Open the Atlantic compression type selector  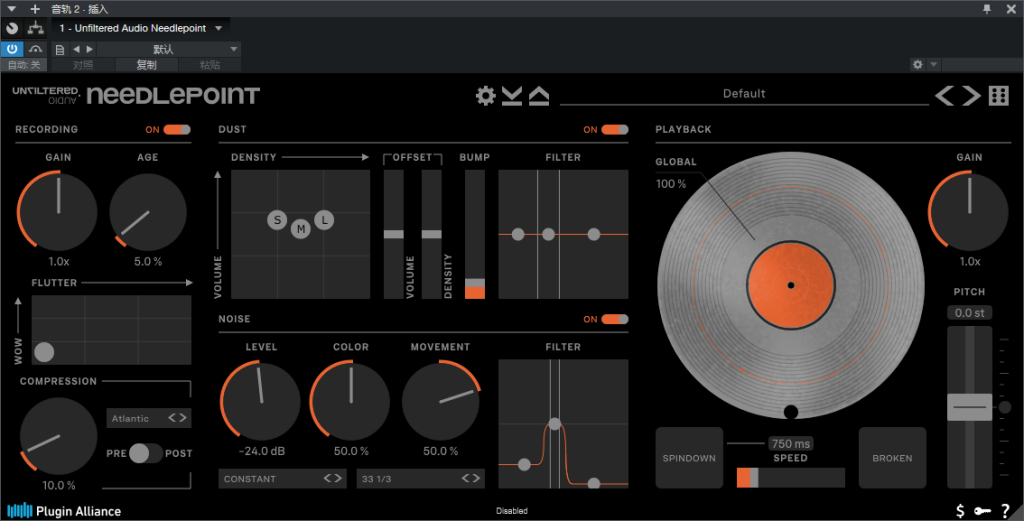[149, 418]
